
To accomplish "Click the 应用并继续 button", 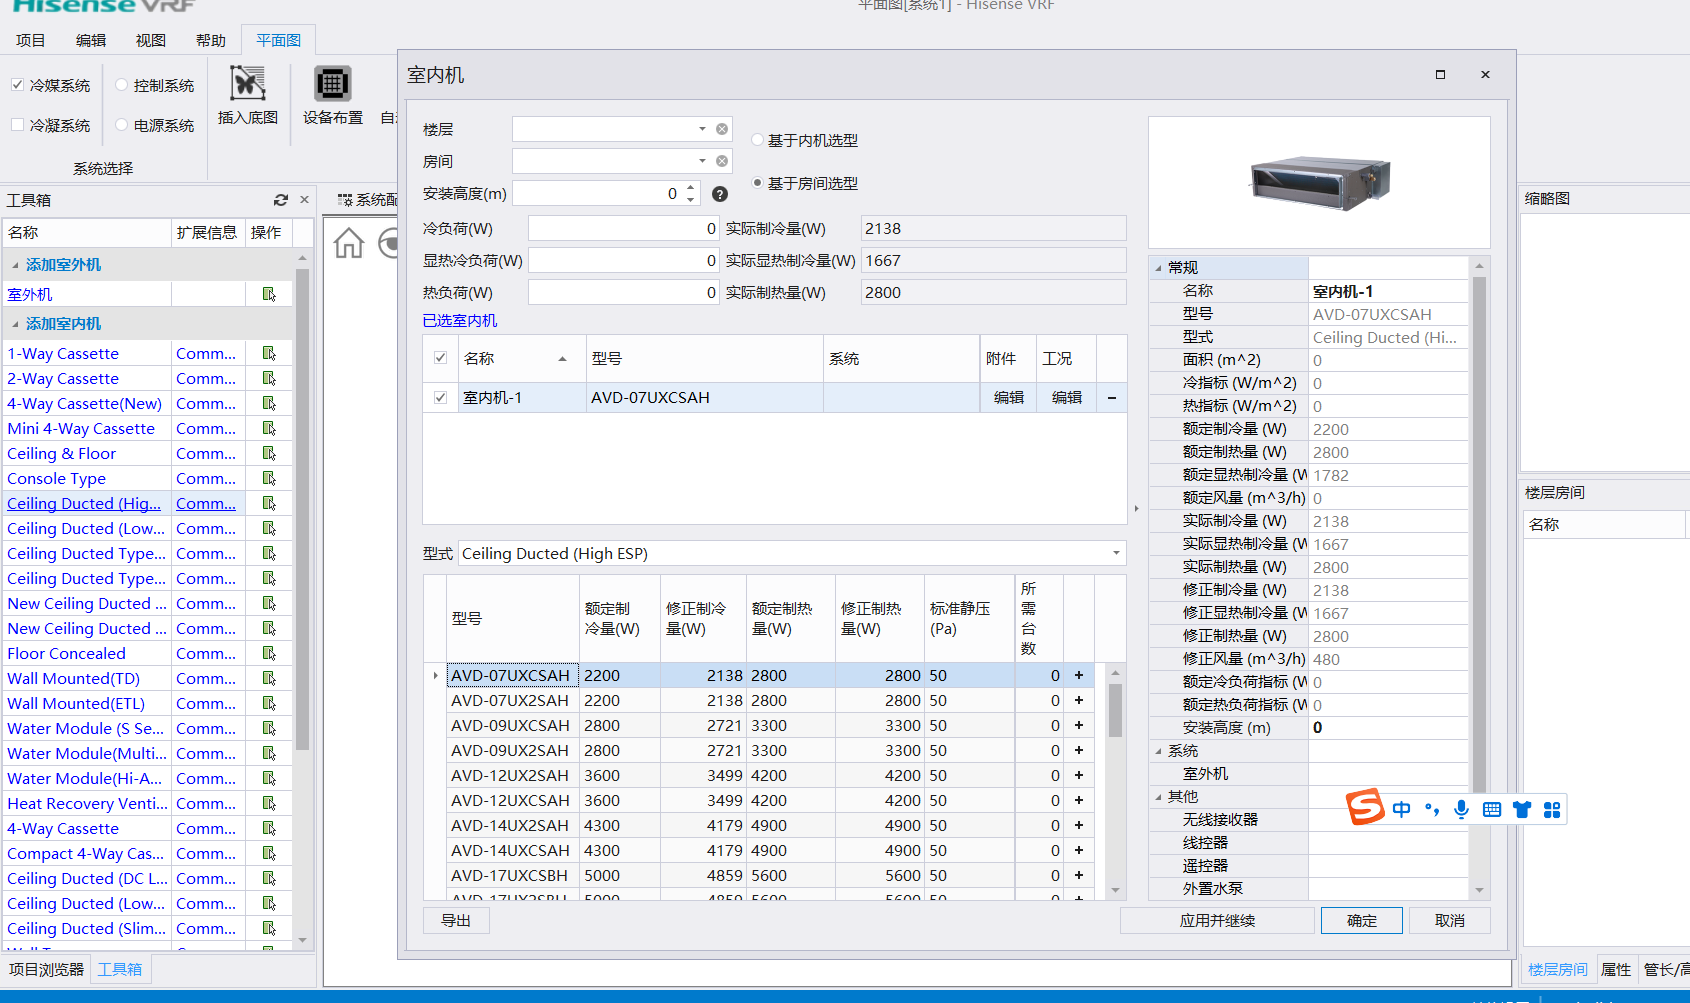I will (x=1216, y=920).
